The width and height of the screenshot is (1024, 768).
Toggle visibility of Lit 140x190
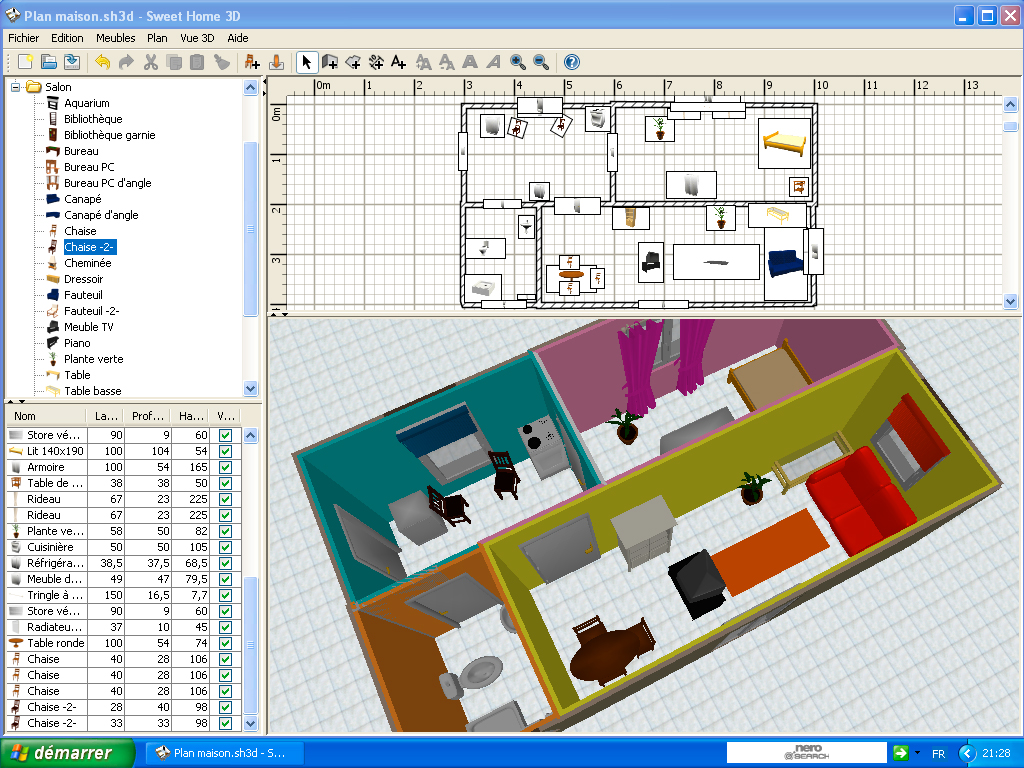[225, 451]
